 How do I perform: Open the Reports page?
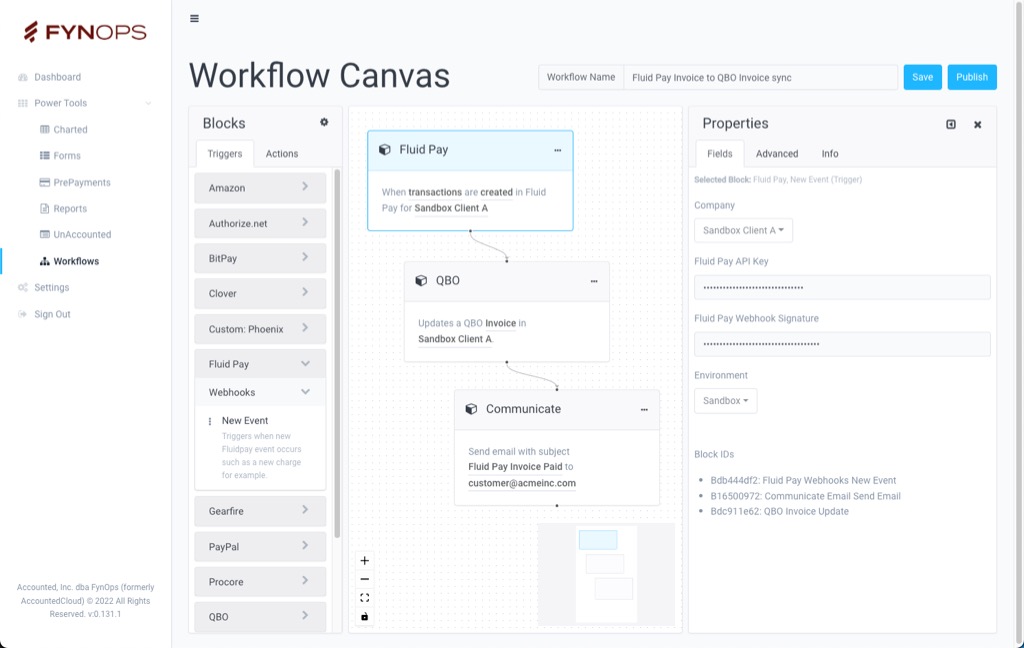click(x=70, y=208)
